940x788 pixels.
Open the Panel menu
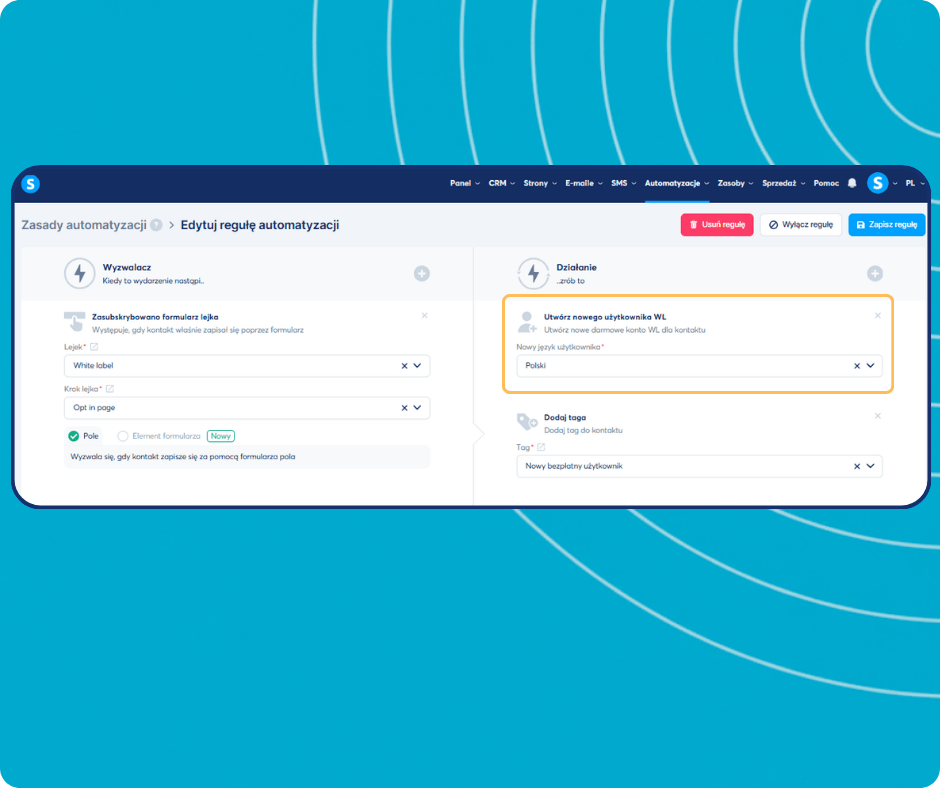point(465,184)
